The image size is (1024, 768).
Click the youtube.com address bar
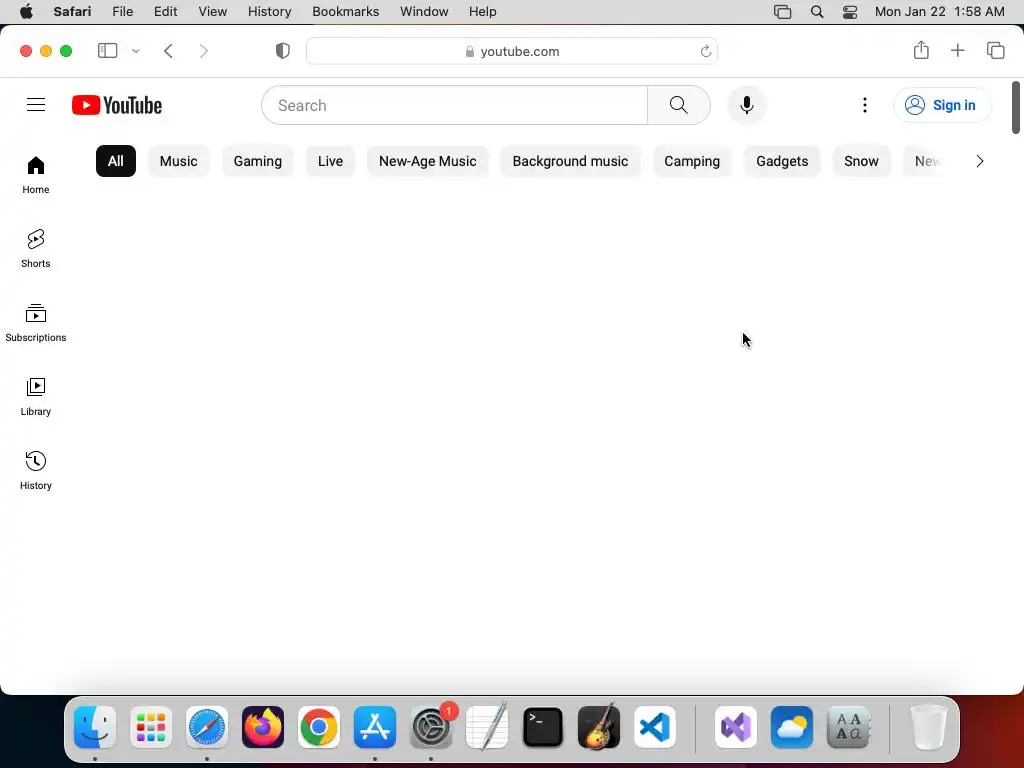coord(512,51)
